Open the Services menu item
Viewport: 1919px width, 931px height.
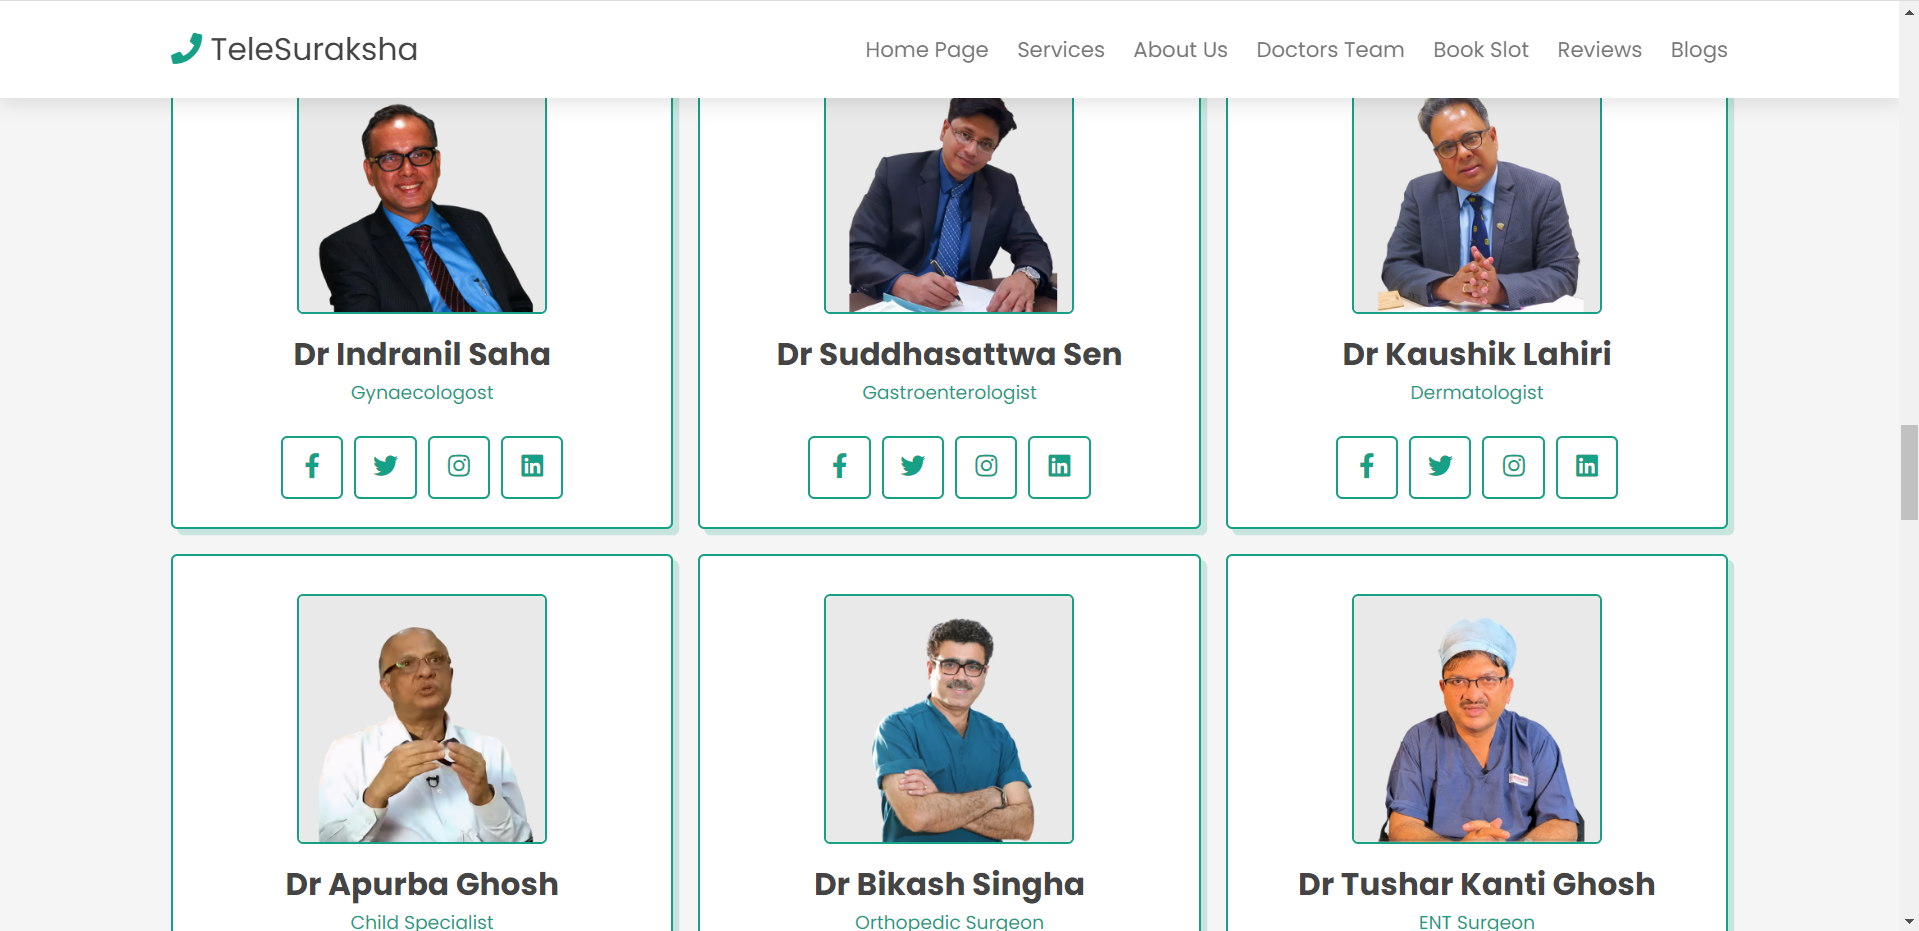[1061, 50]
